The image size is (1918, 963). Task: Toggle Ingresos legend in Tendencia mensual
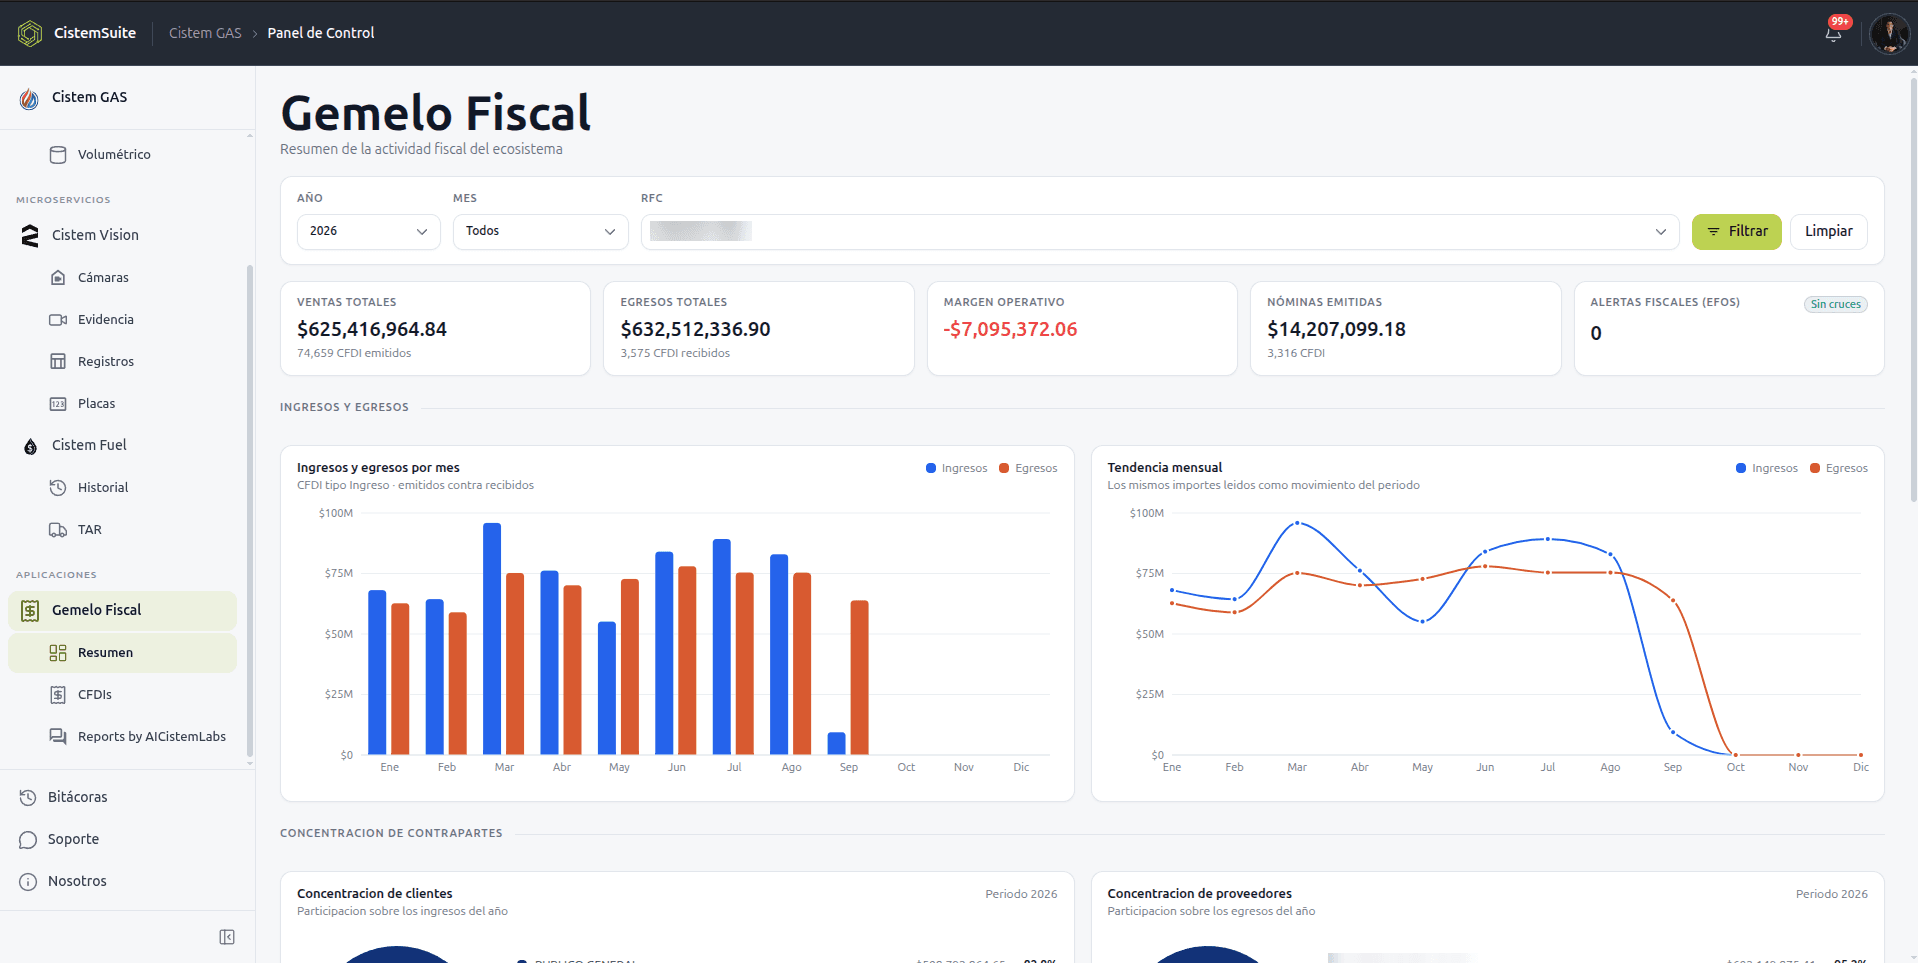[1767, 468]
